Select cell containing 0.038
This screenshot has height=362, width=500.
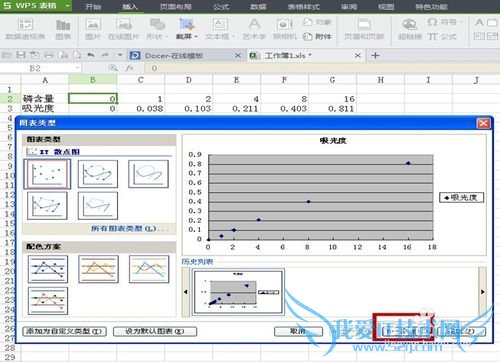[x=141, y=108]
